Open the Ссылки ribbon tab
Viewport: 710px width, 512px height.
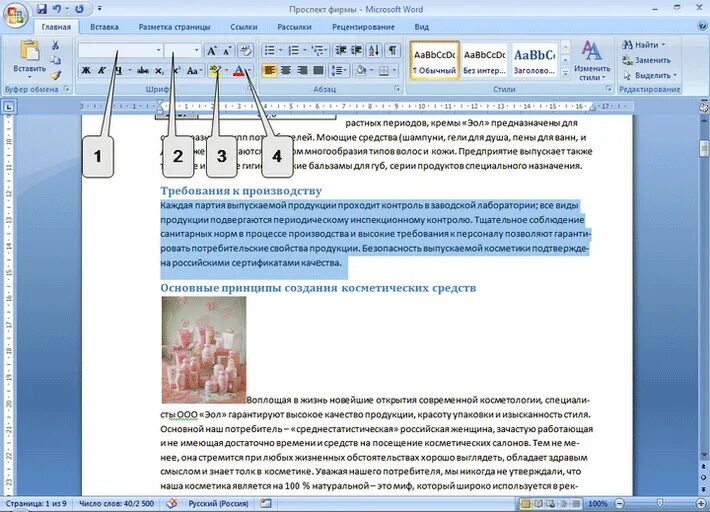pos(244,27)
